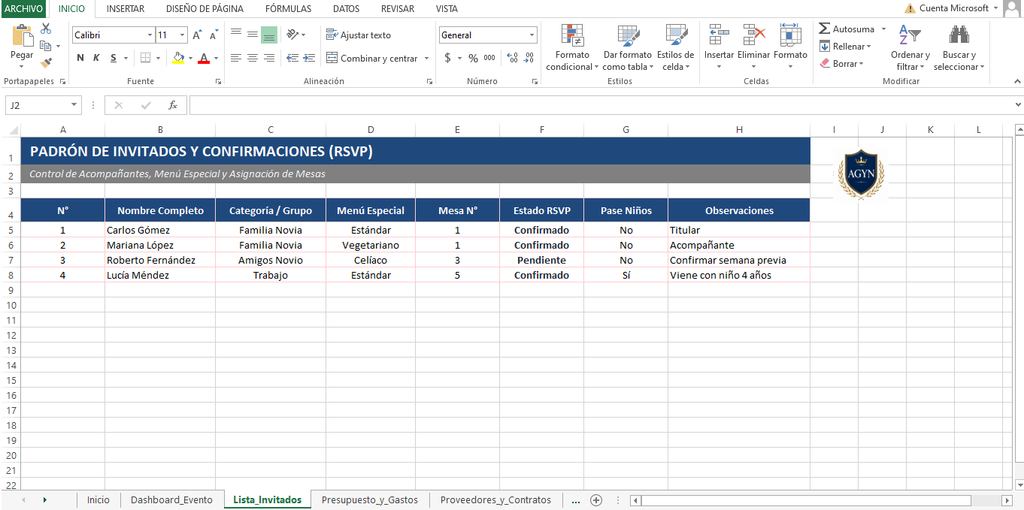Switch to DISEÑO DE PÁGINA tab

[x=205, y=8]
